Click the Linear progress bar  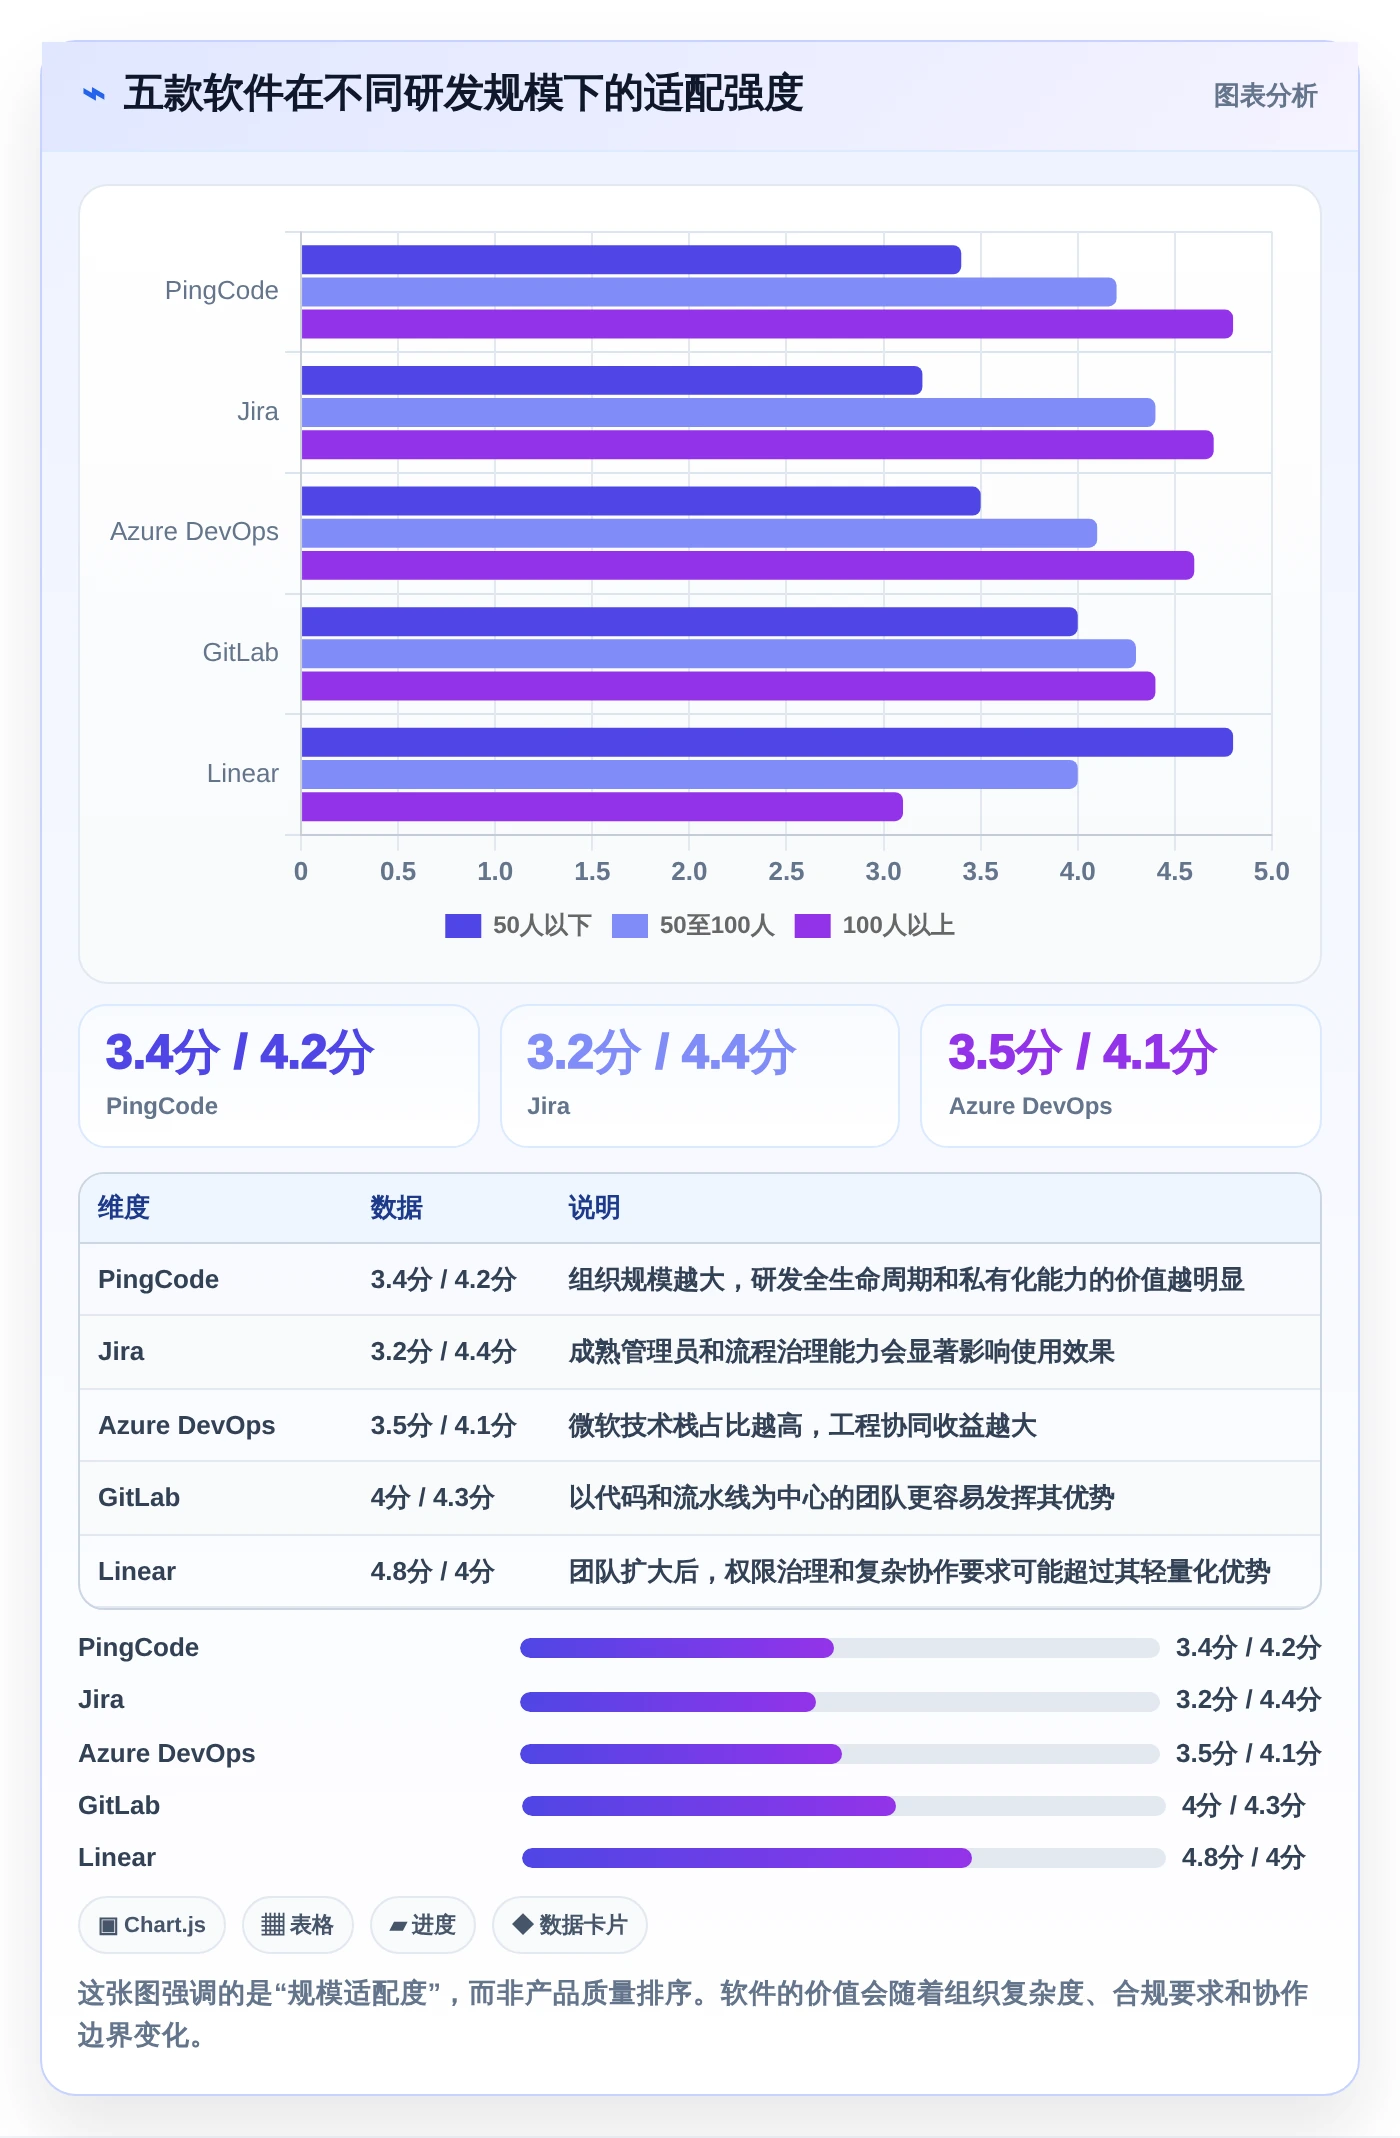[844, 1857]
